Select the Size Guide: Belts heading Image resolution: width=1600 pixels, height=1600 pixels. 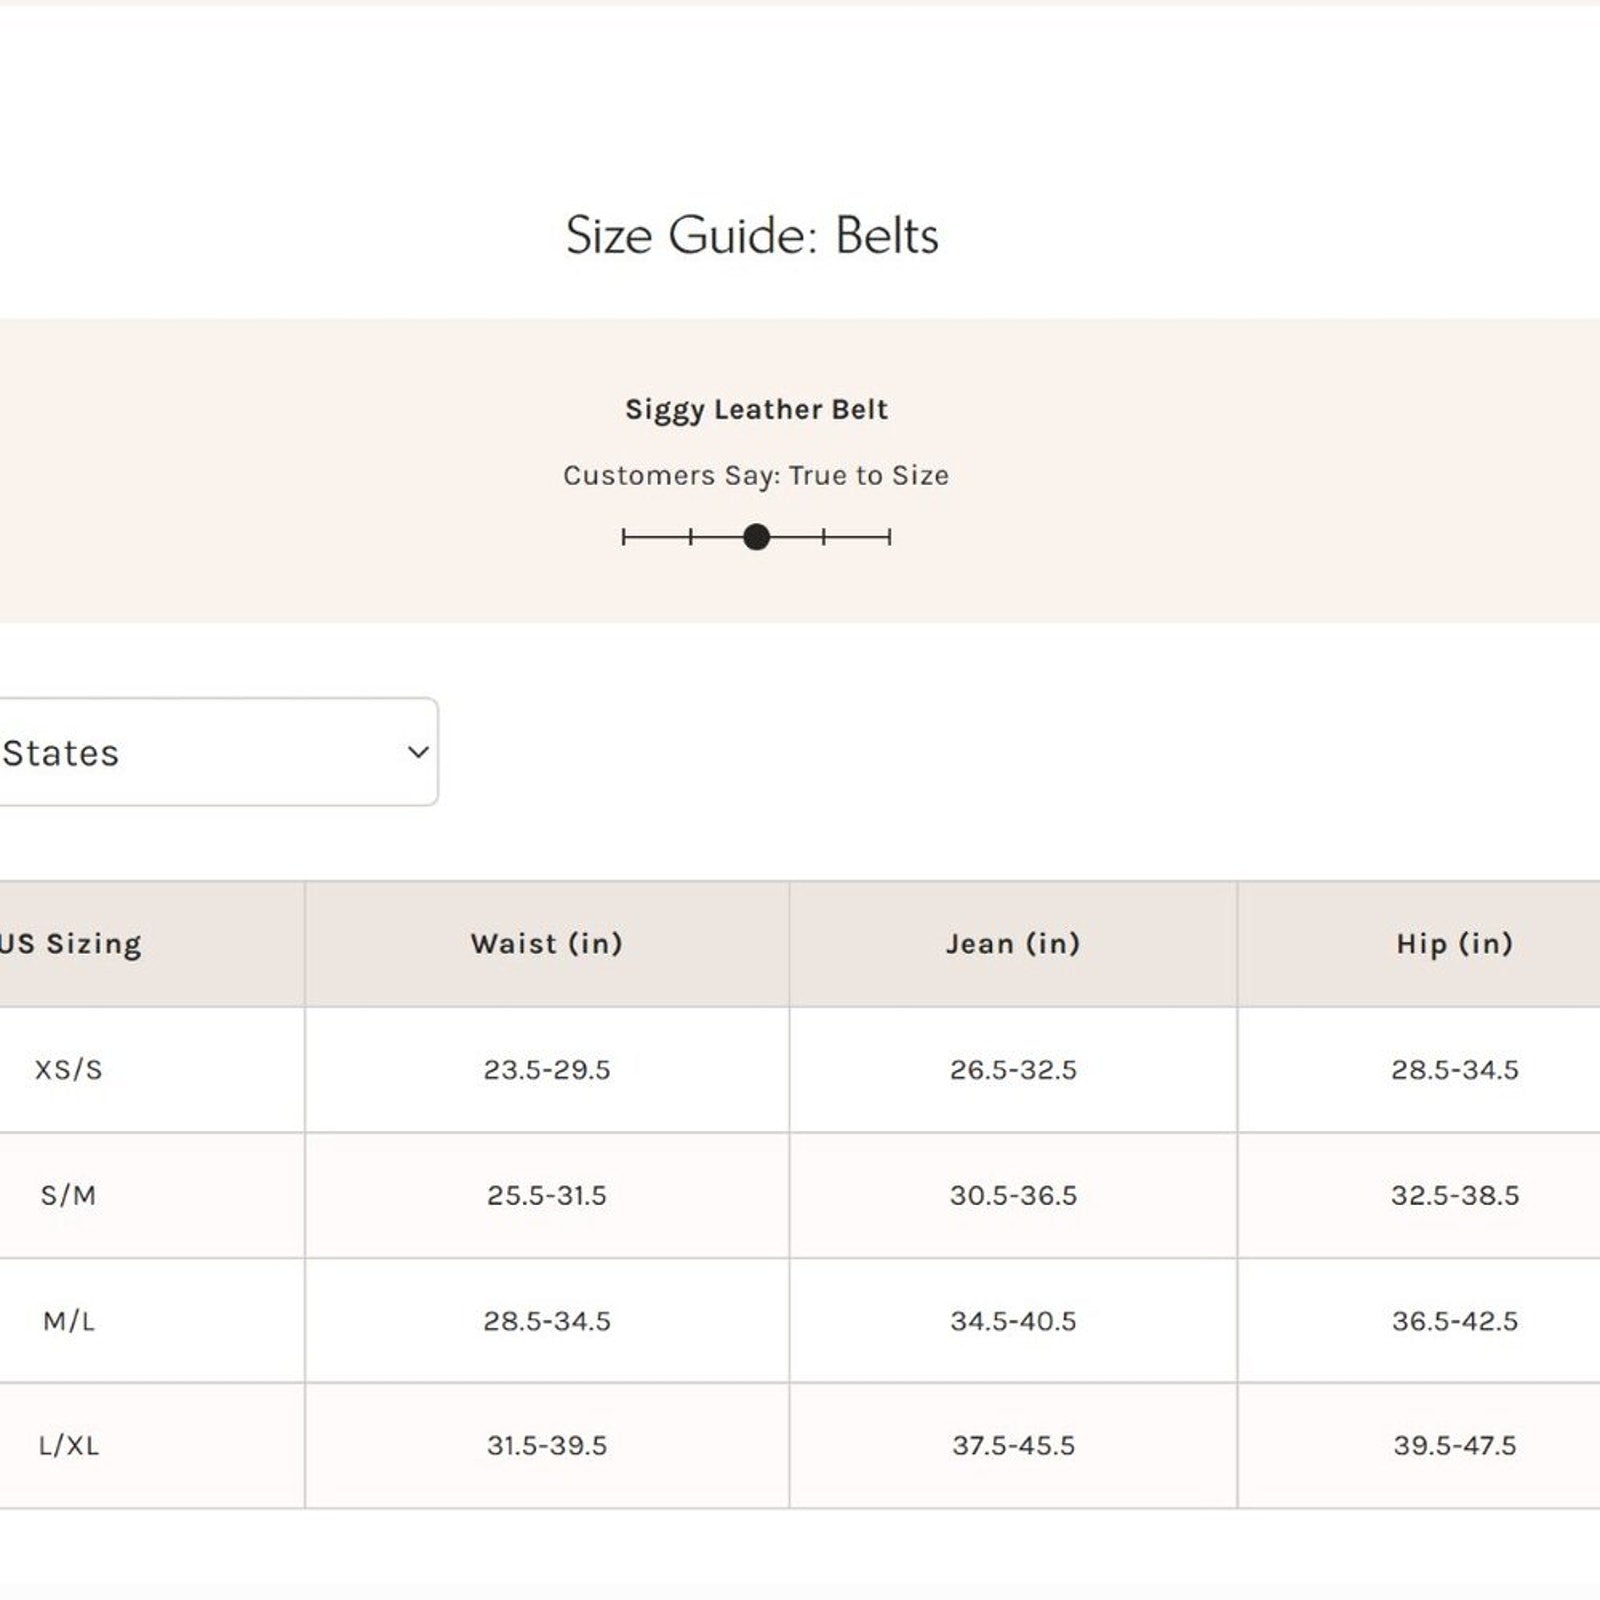(x=752, y=236)
